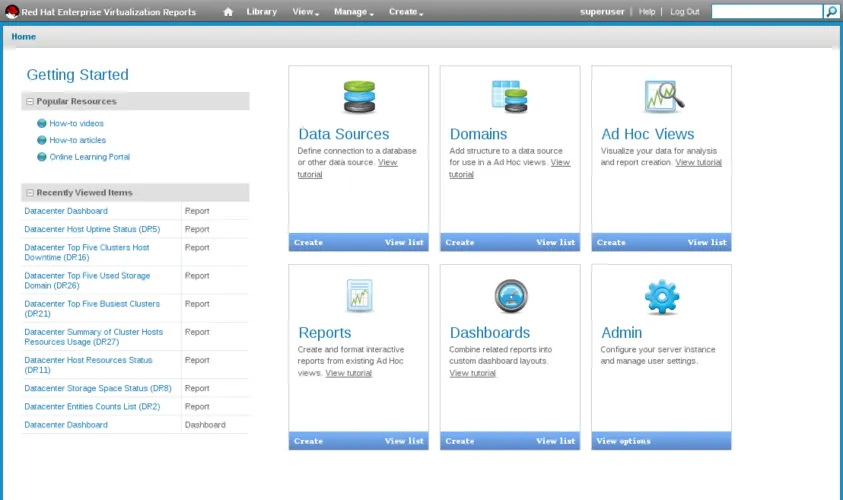Open Datacenter Storage Space Status (DR8)
This screenshot has height=500, width=843.
pyautogui.click(x=98, y=388)
